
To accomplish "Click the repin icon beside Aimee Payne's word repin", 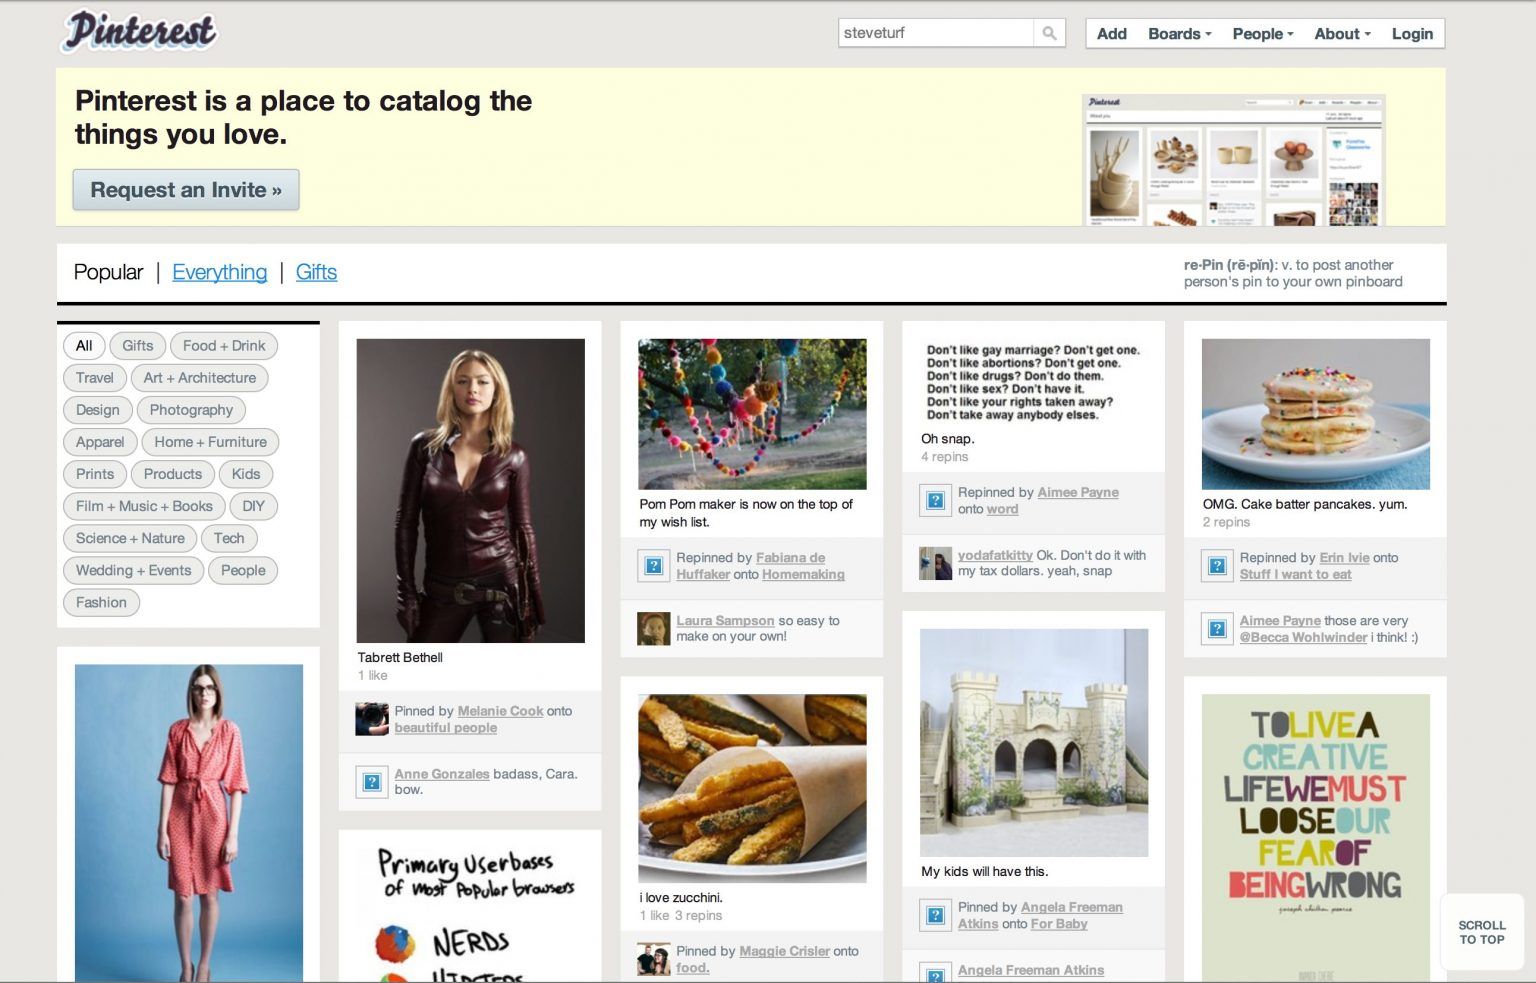I will pos(935,500).
